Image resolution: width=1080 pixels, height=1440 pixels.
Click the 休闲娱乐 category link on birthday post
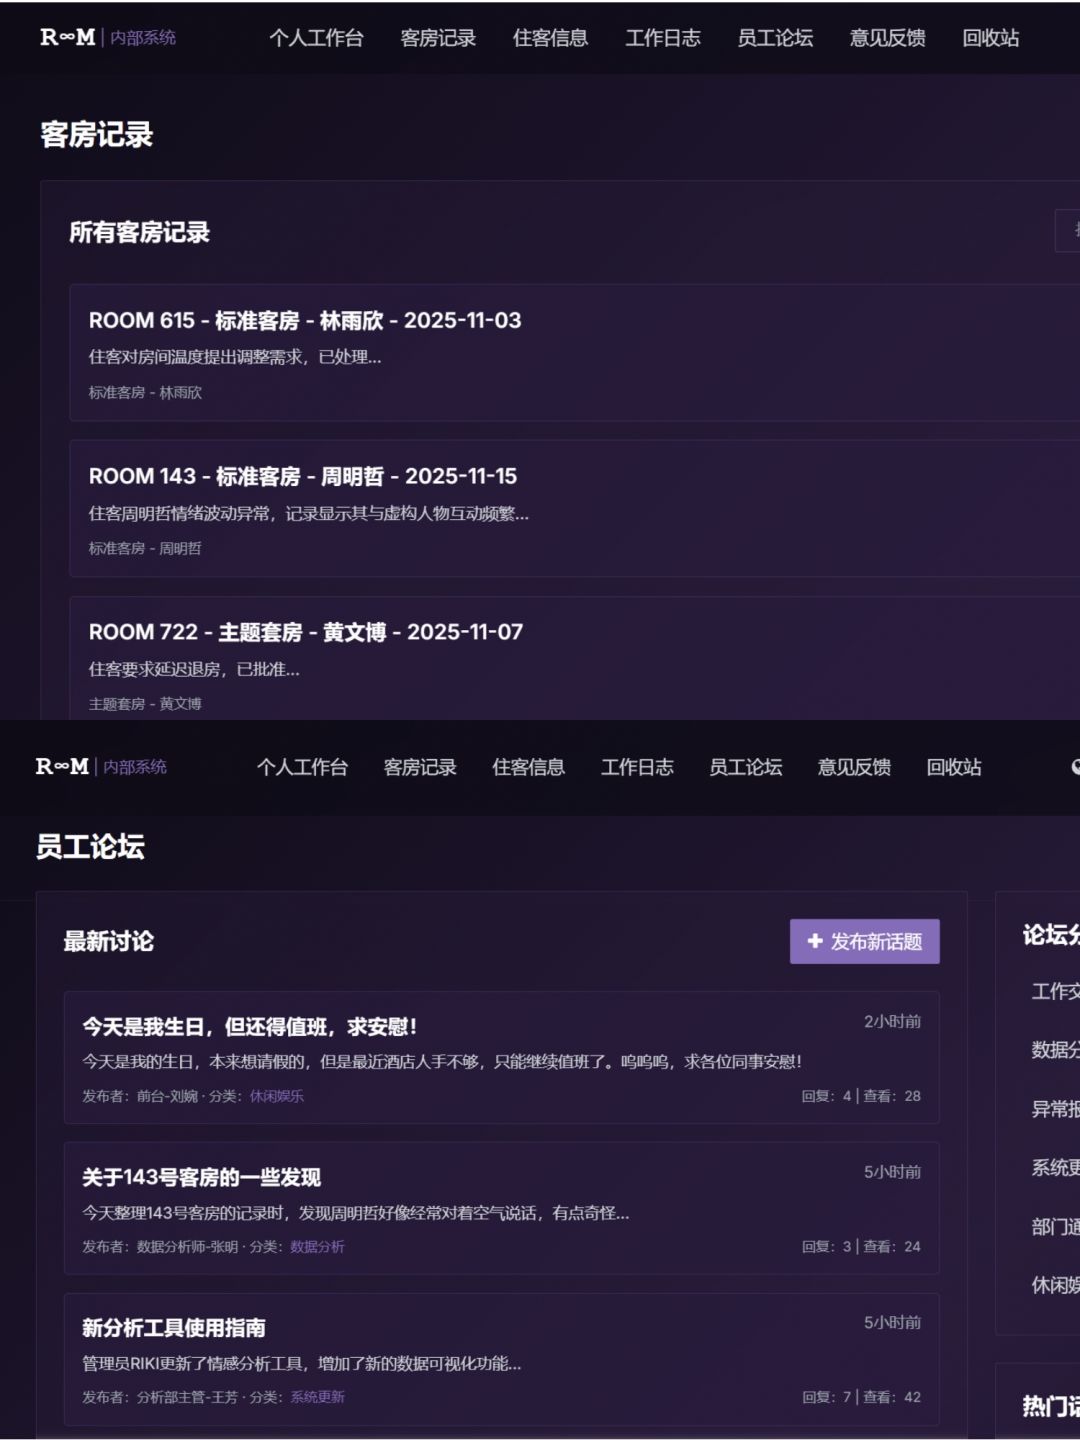click(277, 1096)
